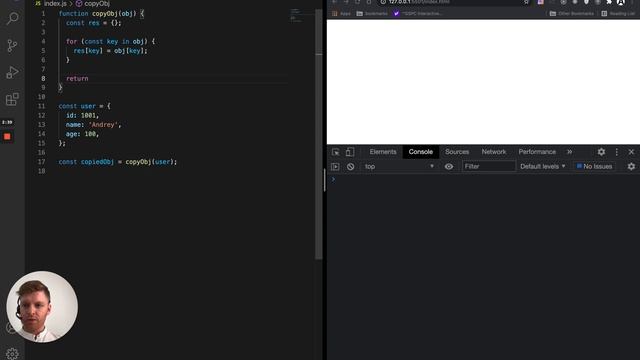The height and width of the screenshot is (360, 640).
Task: Open DevTools customize three-dot menu
Action: 616,152
